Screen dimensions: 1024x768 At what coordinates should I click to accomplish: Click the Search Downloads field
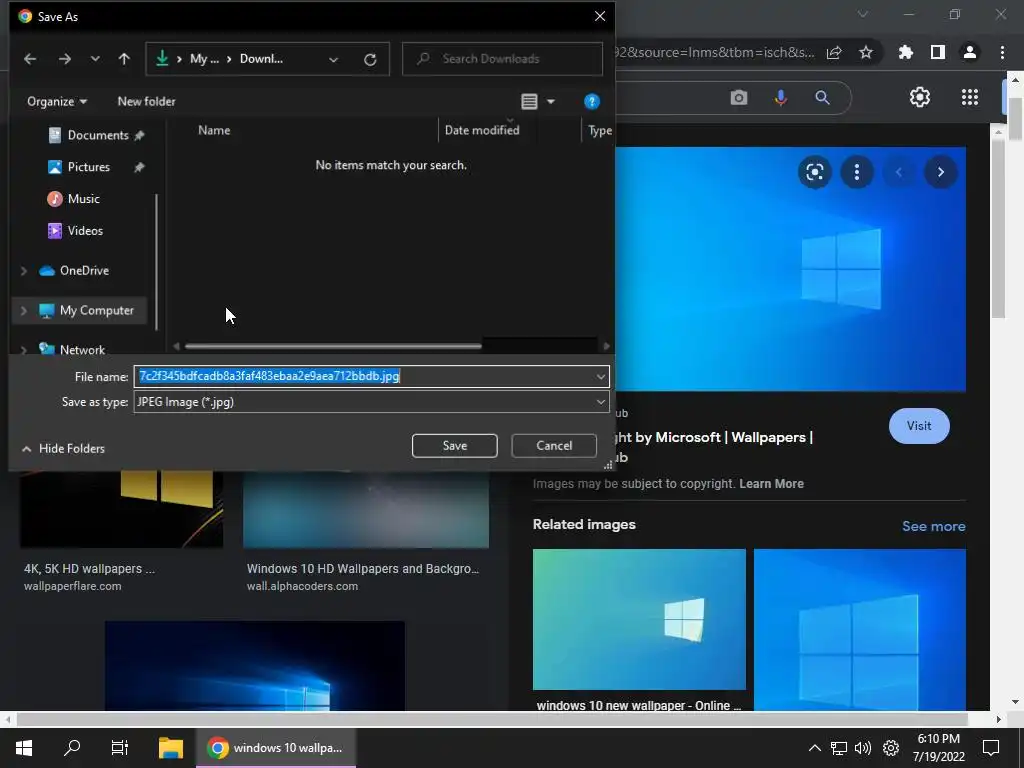(502, 59)
